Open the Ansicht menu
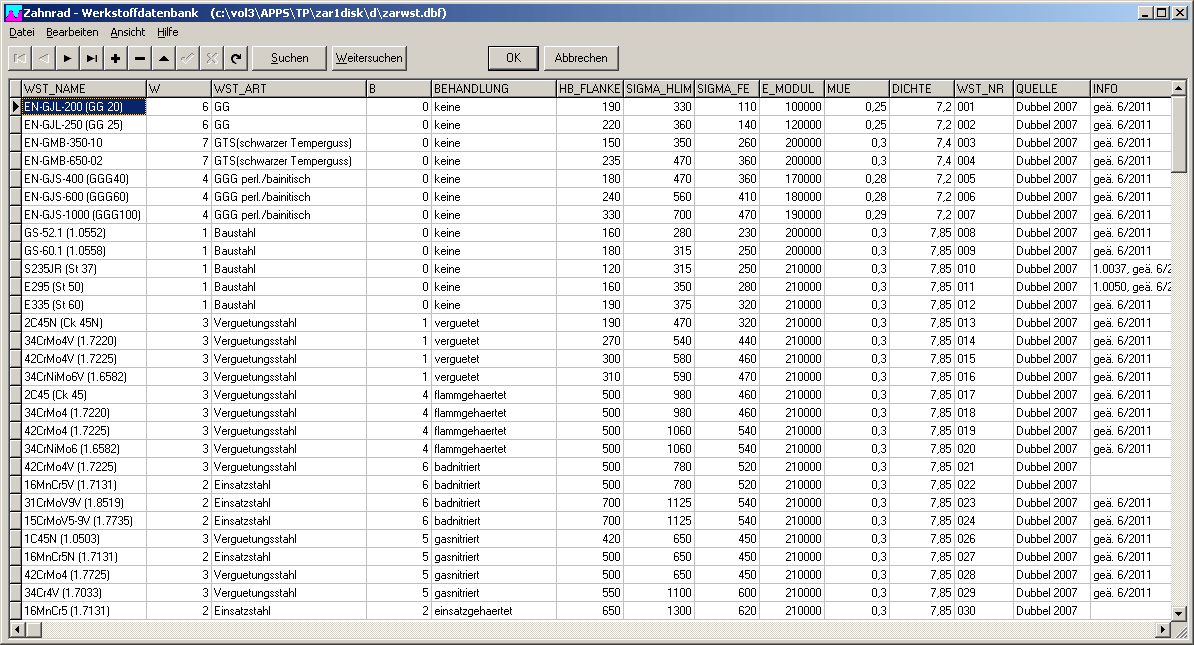 point(127,32)
